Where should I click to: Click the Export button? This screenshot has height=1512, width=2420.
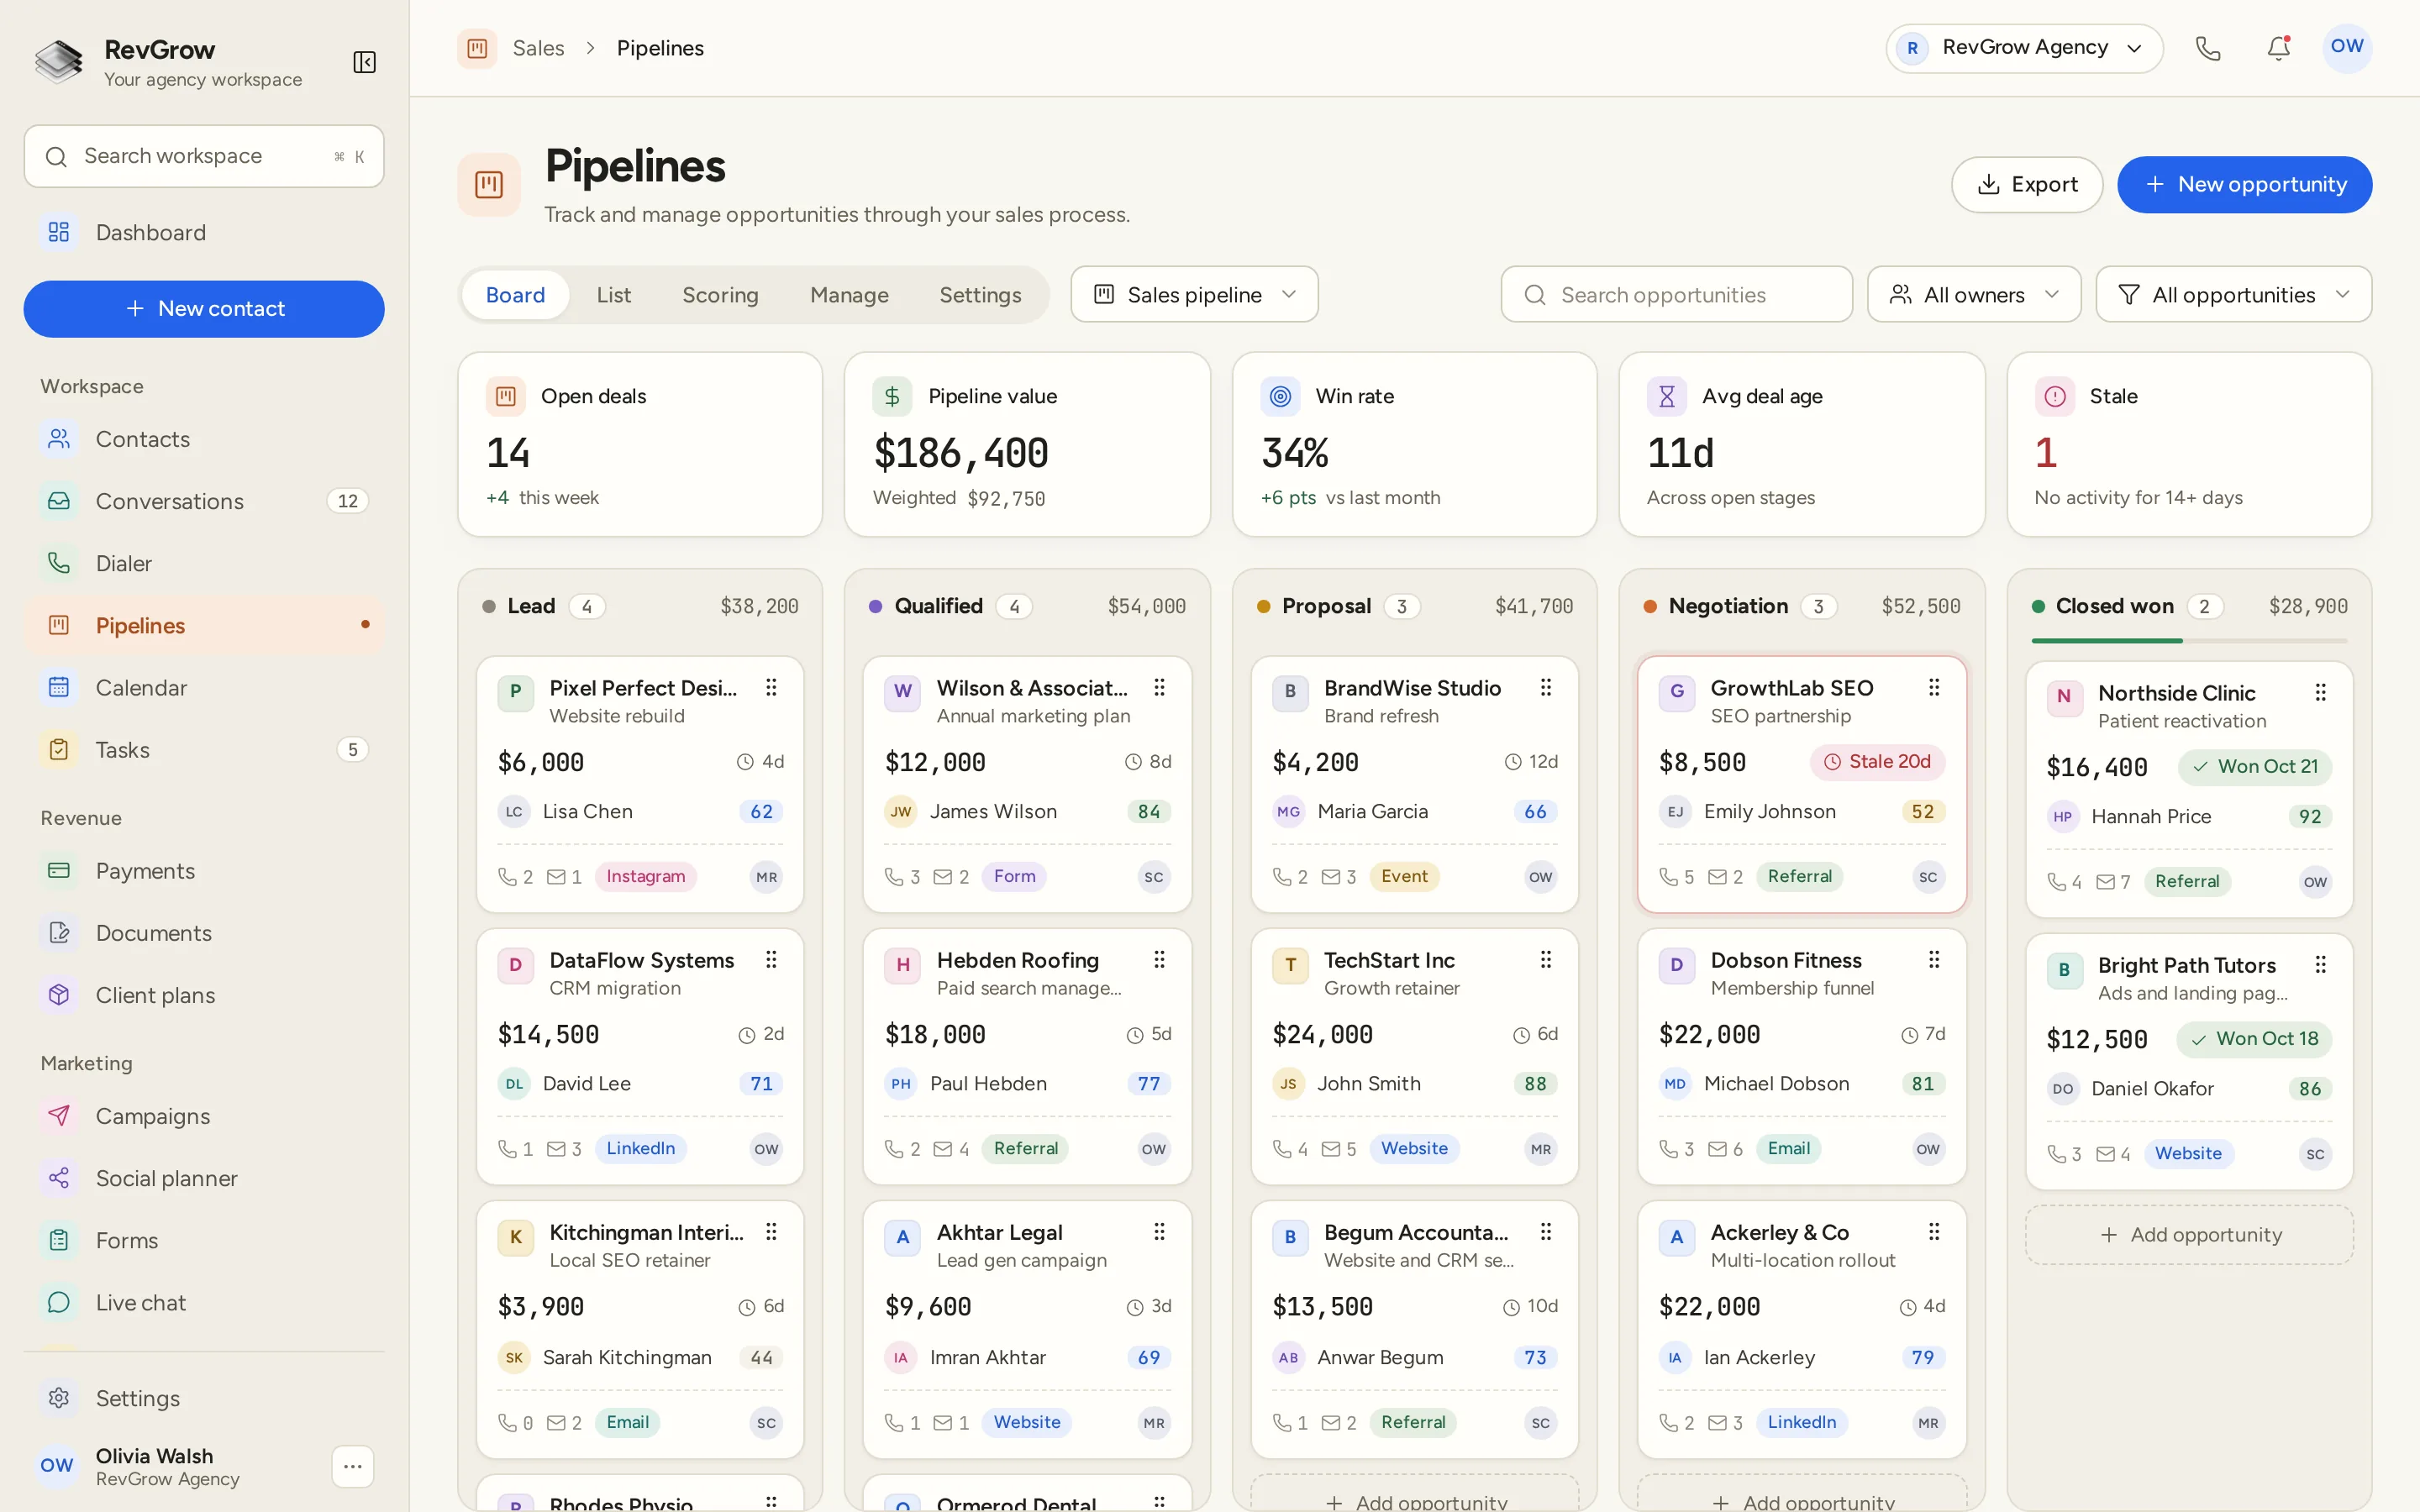click(x=2027, y=184)
